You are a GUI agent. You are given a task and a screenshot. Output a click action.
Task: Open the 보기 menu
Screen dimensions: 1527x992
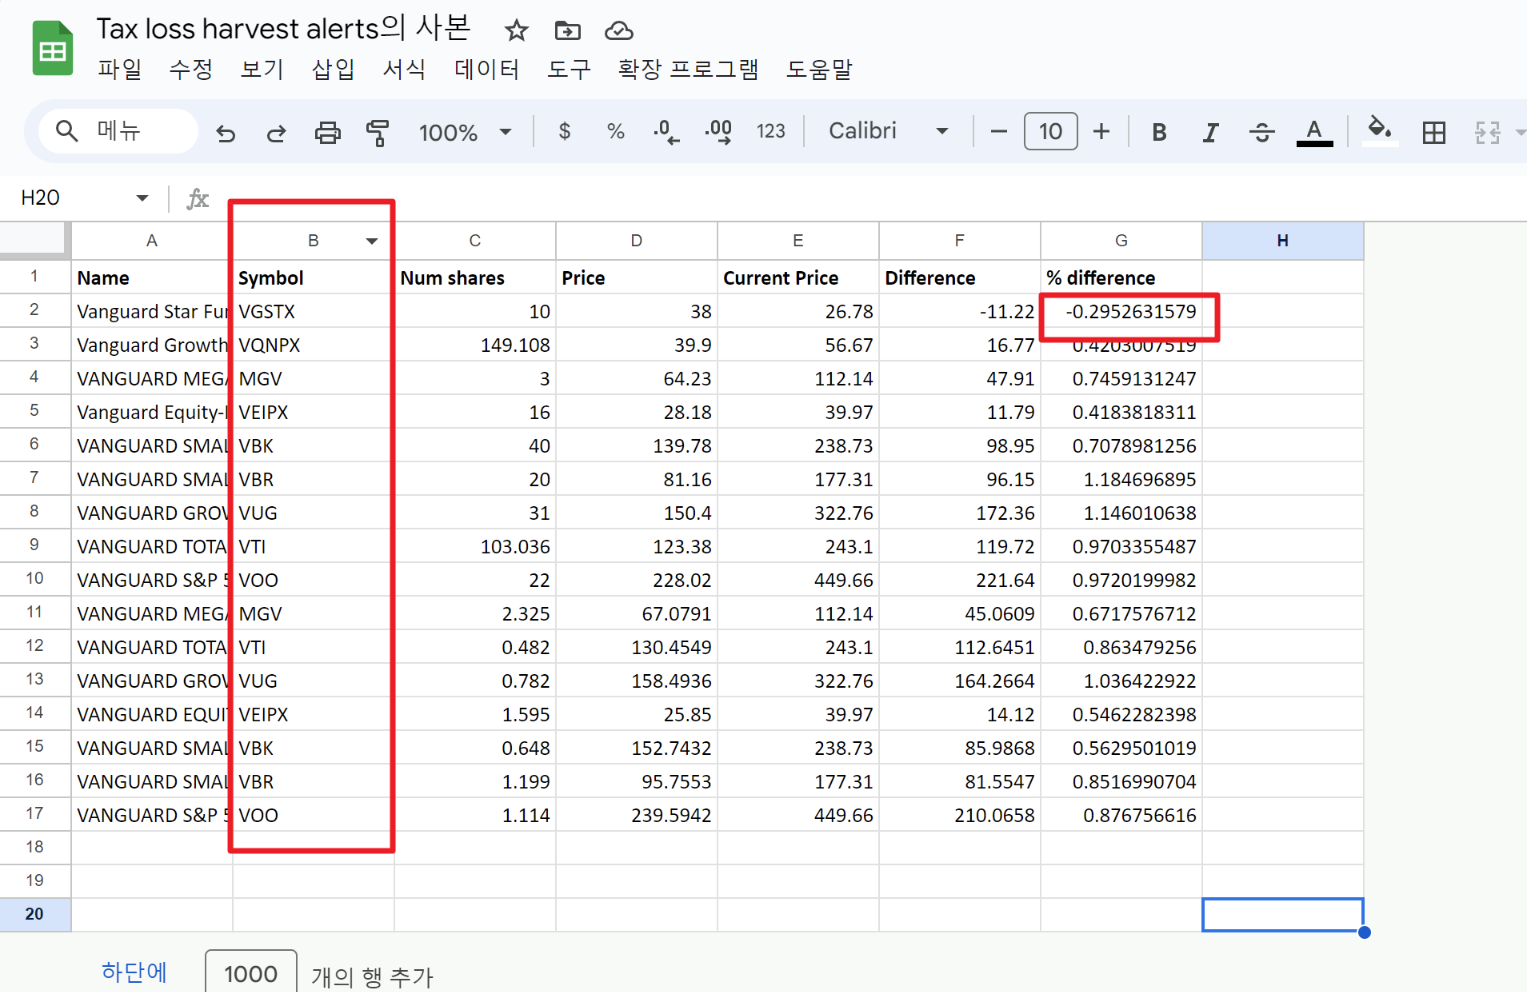262,69
